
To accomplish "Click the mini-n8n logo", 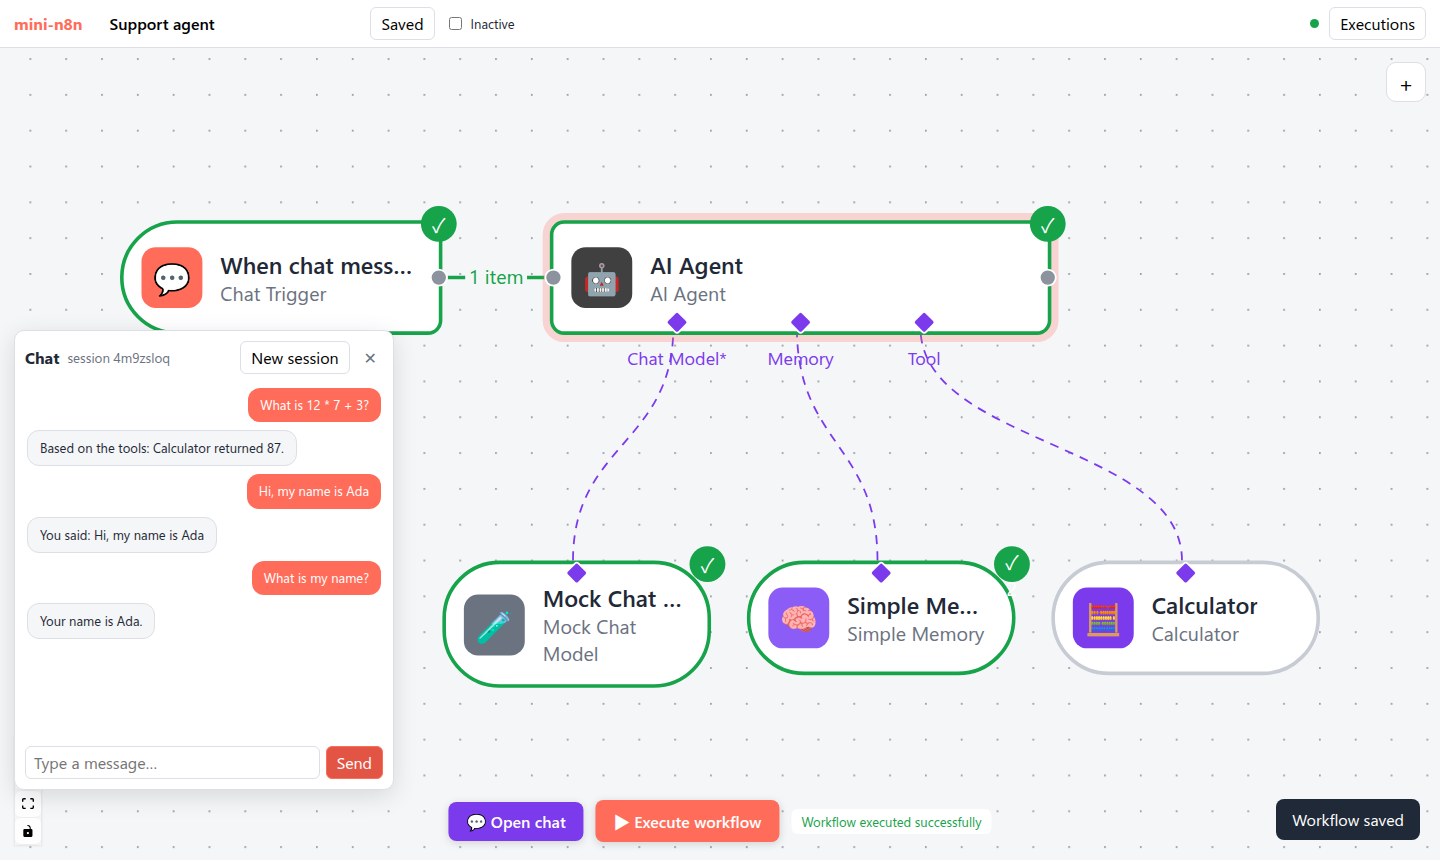I will point(48,24).
